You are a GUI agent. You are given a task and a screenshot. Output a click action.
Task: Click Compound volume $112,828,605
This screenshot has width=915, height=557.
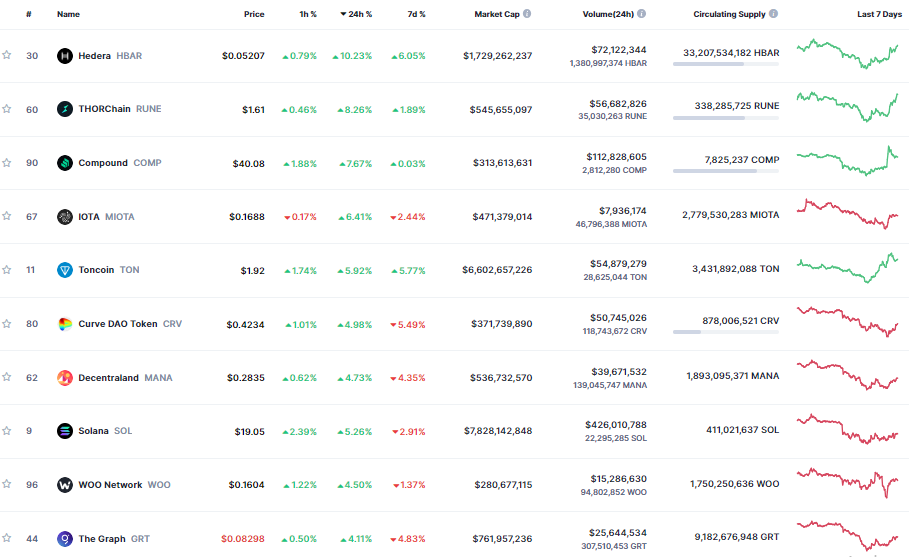(x=616, y=157)
